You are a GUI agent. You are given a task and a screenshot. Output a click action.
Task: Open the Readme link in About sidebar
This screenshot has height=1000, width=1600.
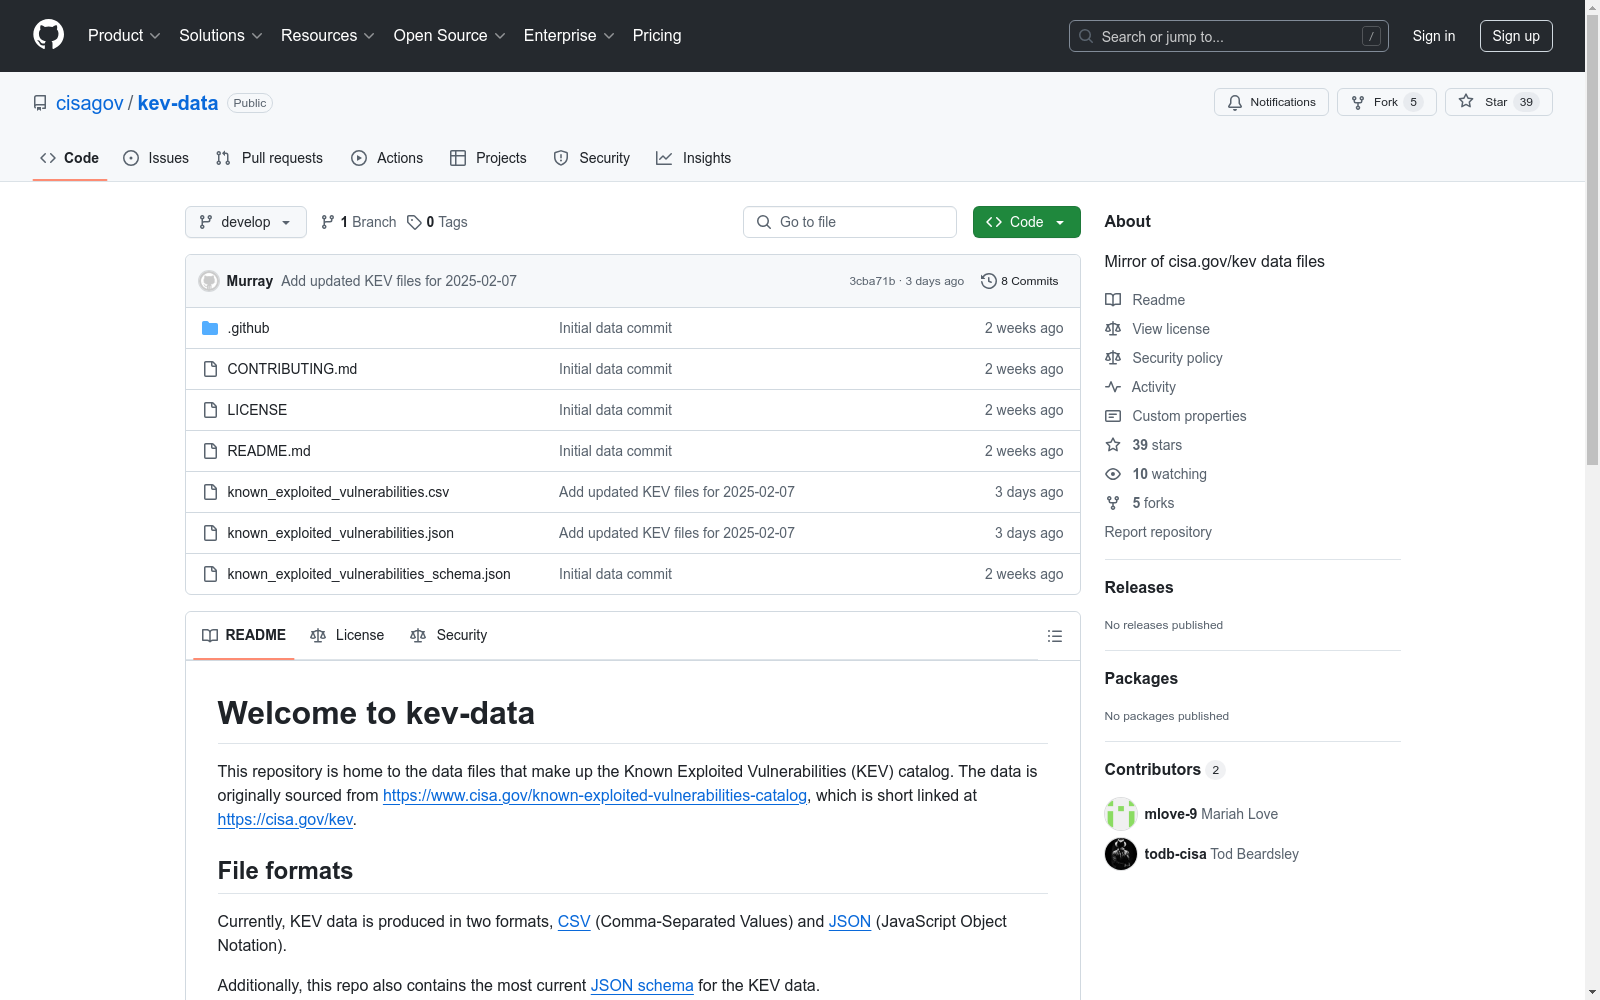pyautogui.click(x=1145, y=300)
